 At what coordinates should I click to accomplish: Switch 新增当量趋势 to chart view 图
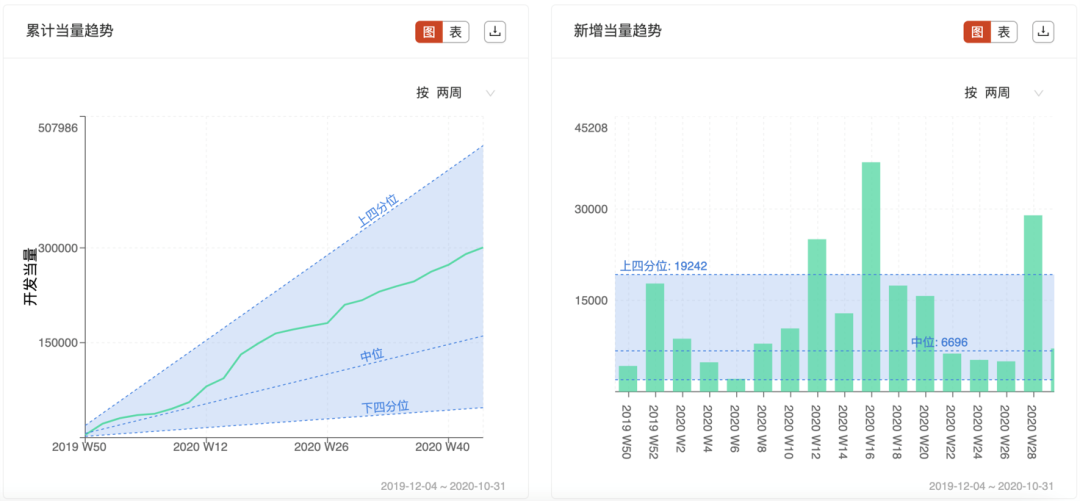pos(977,32)
